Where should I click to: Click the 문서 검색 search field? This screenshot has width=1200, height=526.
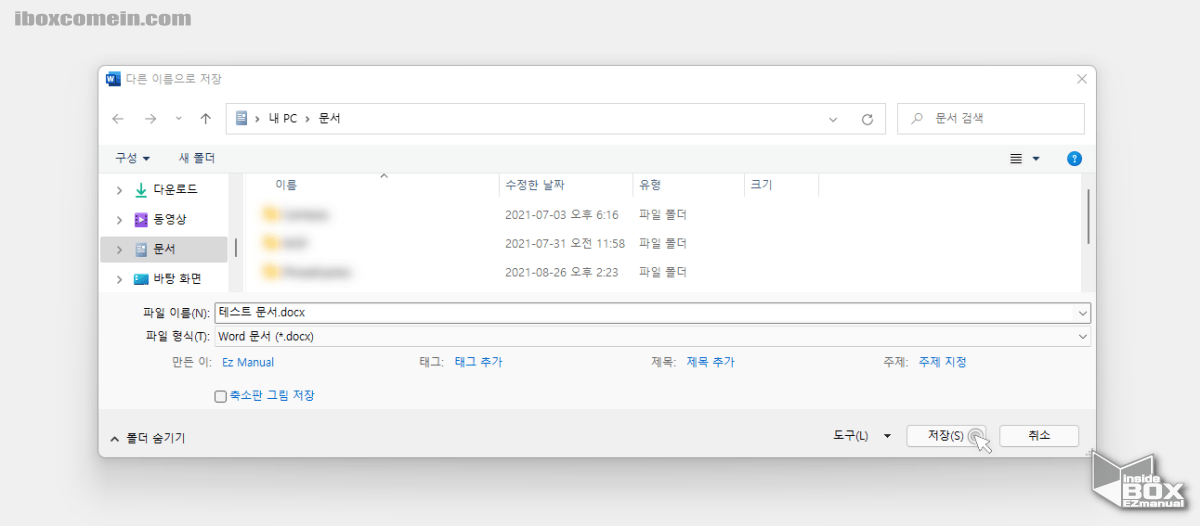pyautogui.click(x=991, y=118)
